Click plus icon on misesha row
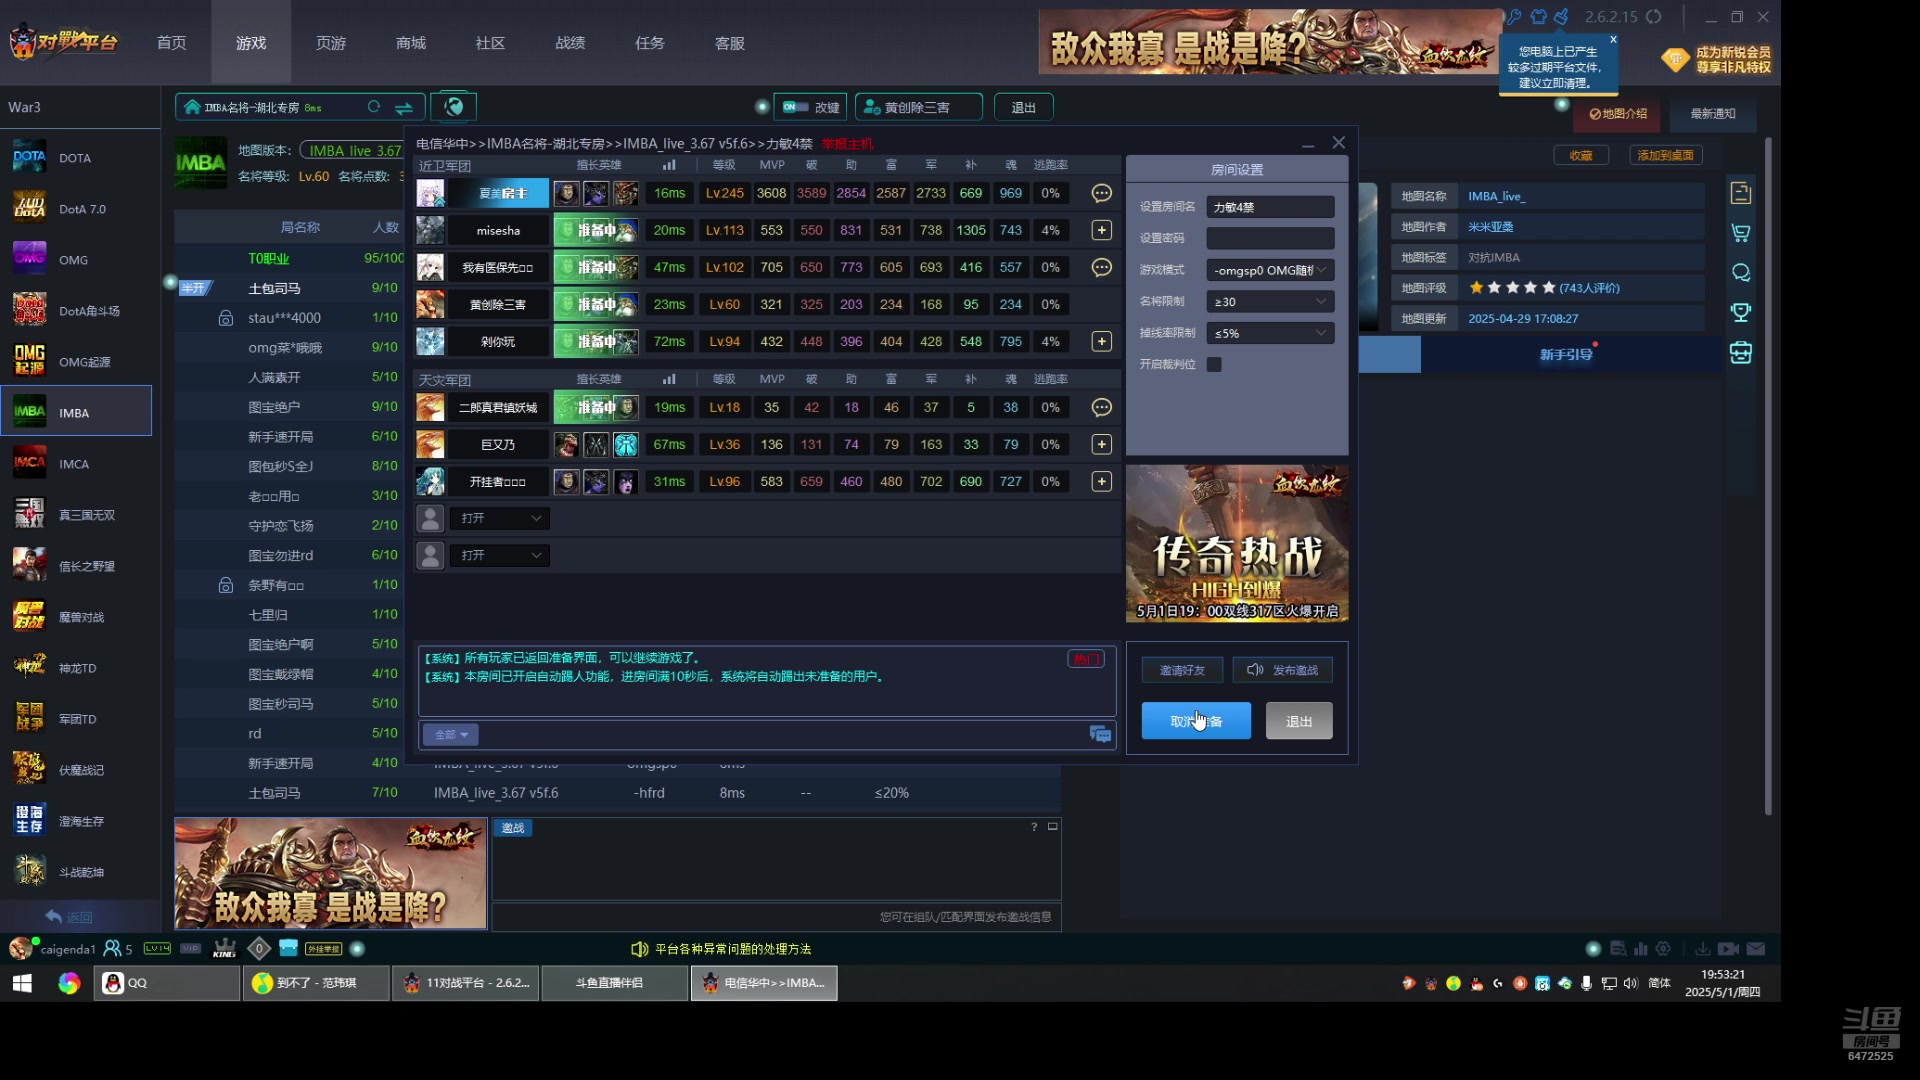1920x1080 pixels. point(1101,230)
